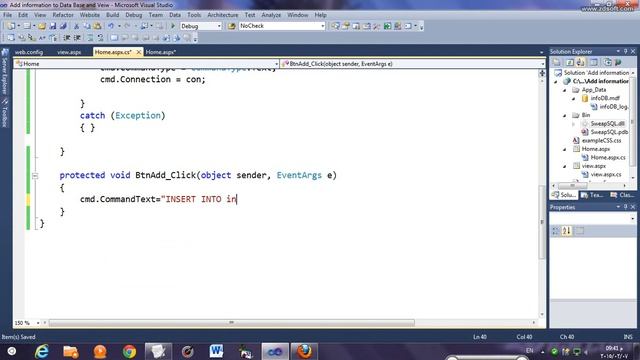640x360 pixels.
Task: Open Server Explorer side tab
Action: pyautogui.click(x=5, y=71)
